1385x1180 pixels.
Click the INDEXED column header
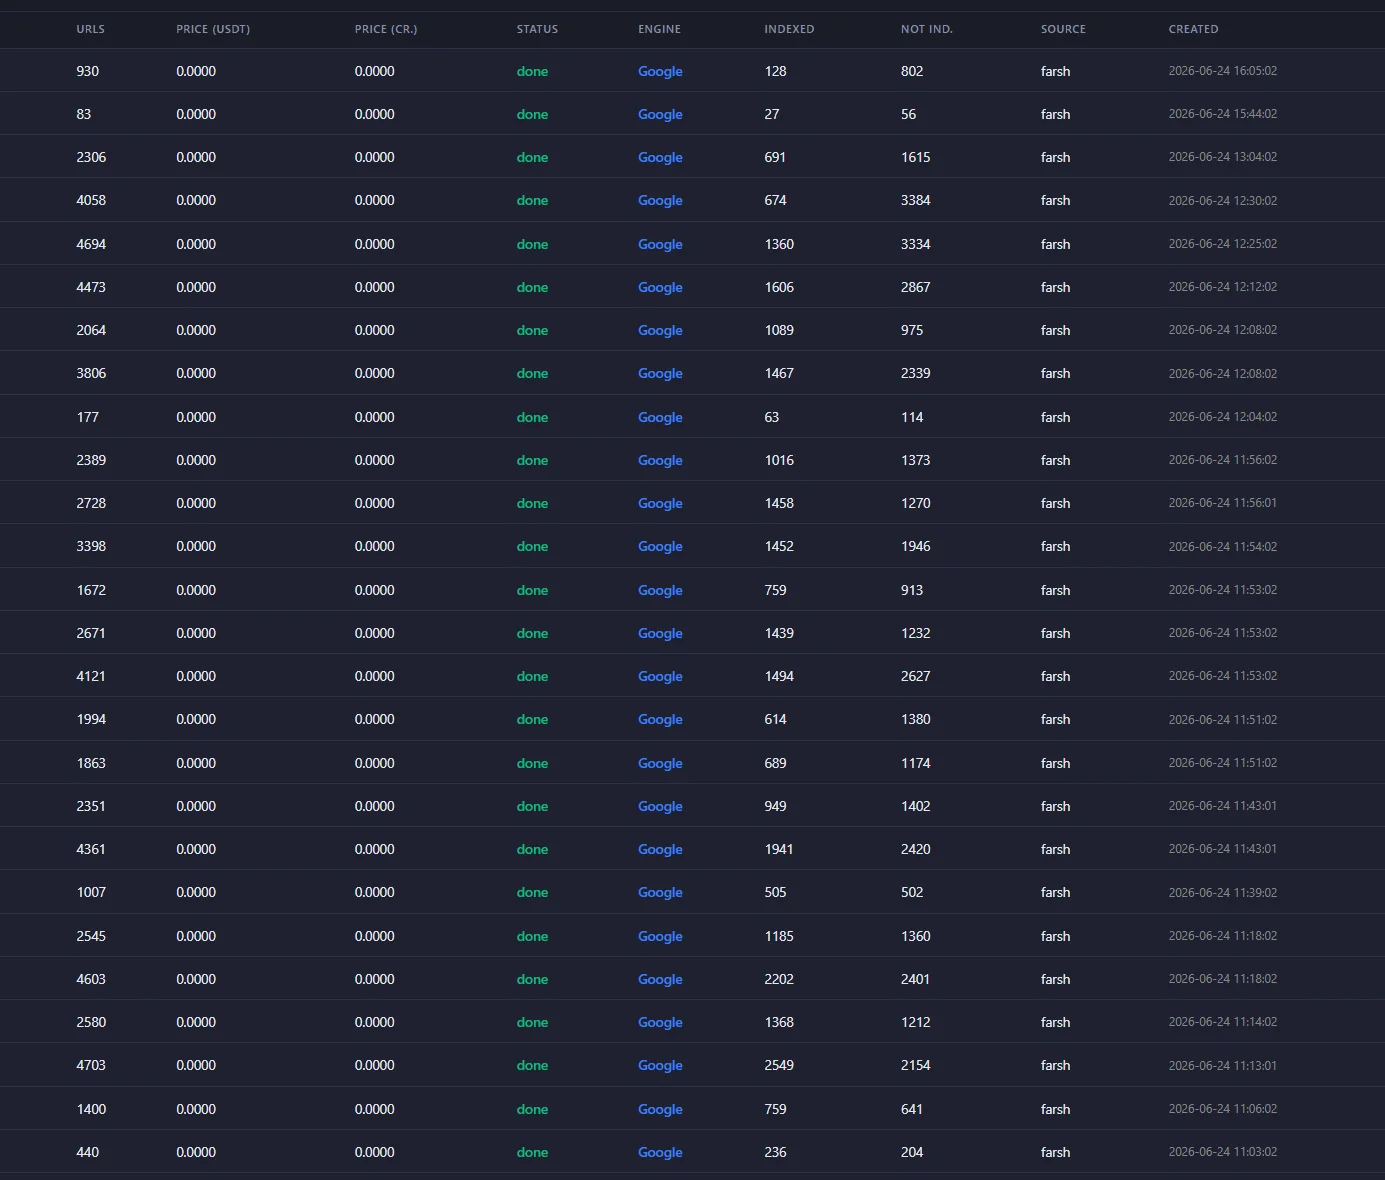click(x=789, y=29)
